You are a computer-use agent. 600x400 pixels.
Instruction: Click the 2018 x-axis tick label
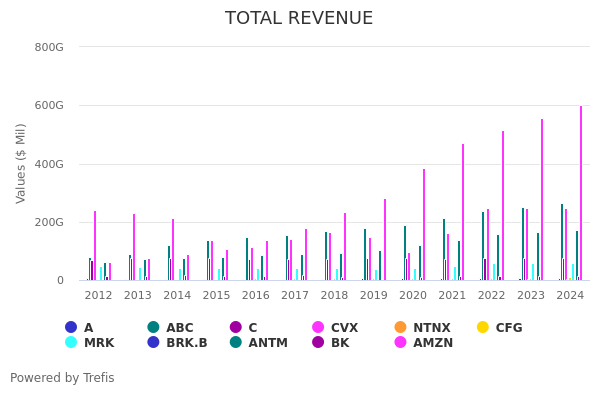334,296
